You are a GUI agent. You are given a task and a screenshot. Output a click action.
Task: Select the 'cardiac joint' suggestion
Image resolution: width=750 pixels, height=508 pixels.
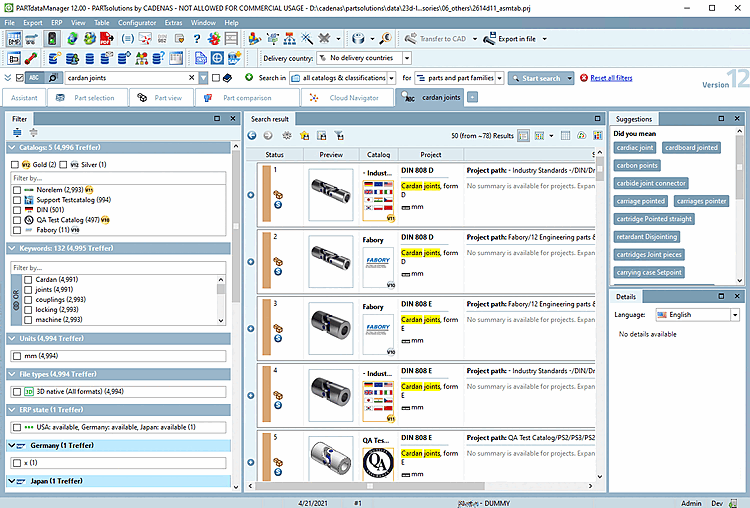[637, 147]
